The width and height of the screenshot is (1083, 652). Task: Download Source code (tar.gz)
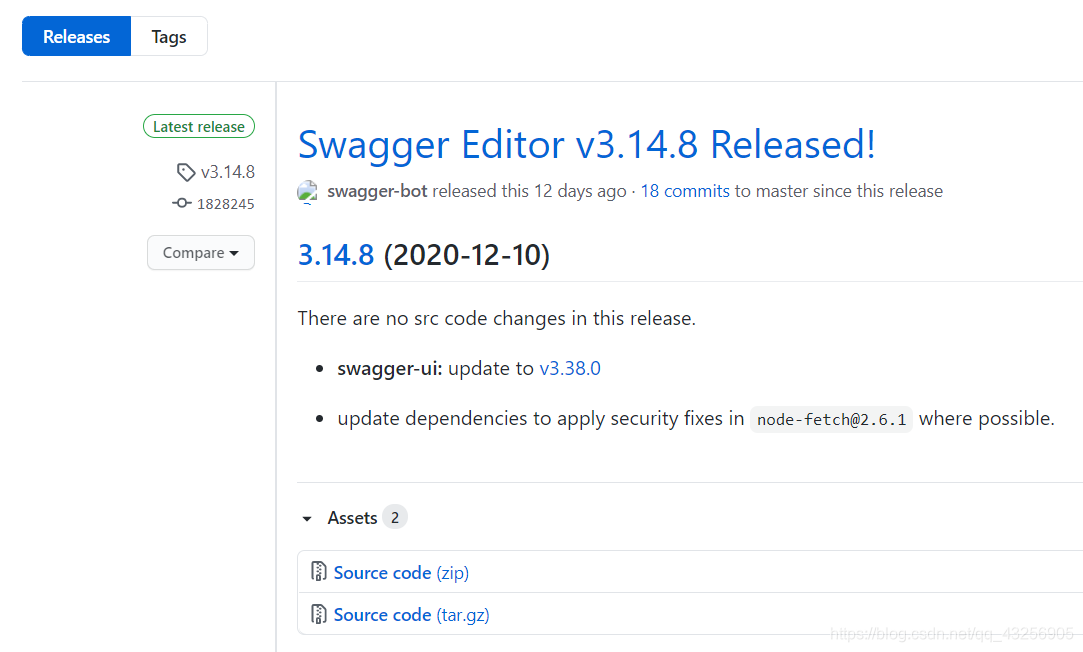coord(412,615)
